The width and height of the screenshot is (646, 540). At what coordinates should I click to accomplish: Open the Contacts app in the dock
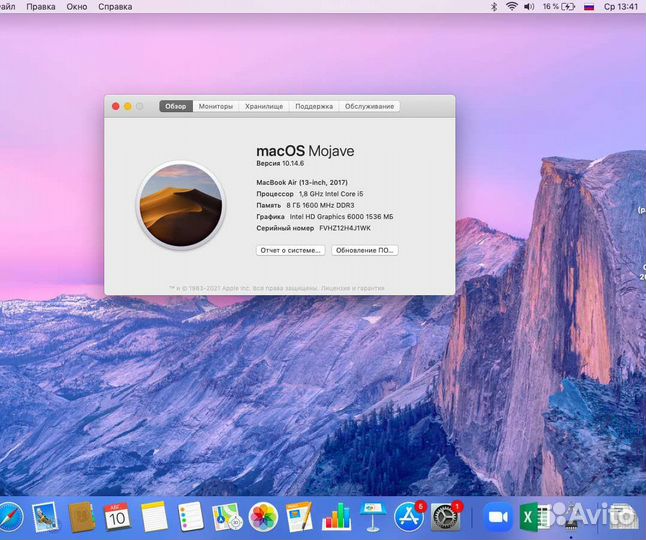(x=82, y=517)
